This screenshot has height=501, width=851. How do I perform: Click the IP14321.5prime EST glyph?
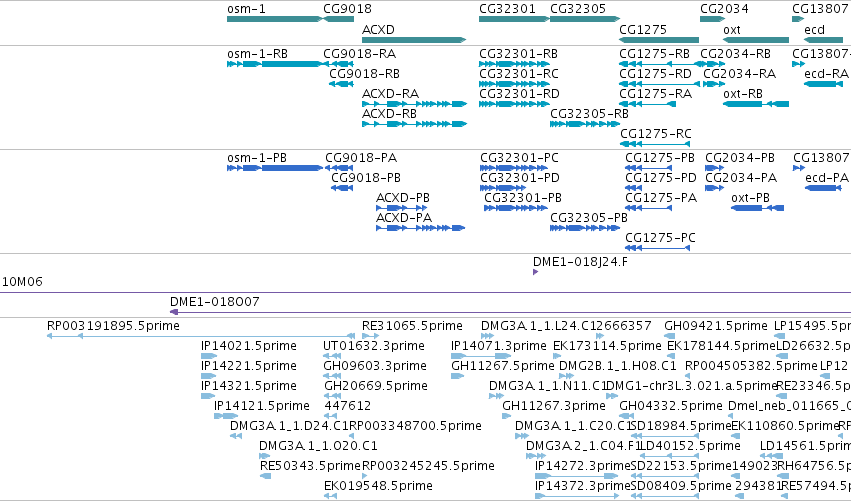[208, 396]
